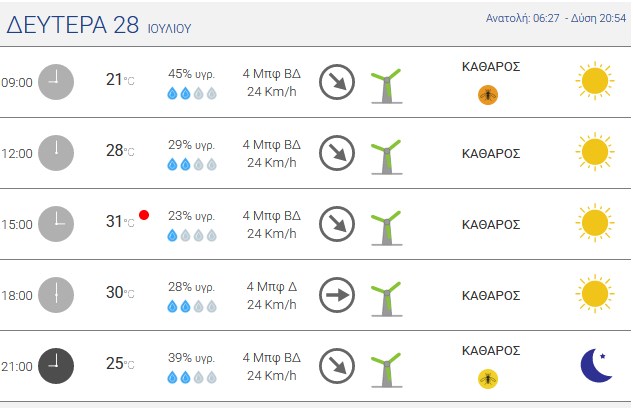Viewport: 633px width, 408px height.
Task: Select the ΔΕΥΤΕΡΑ 28 ΙΟΥΛΙΟΥ heading
Action: tap(99, 25)
